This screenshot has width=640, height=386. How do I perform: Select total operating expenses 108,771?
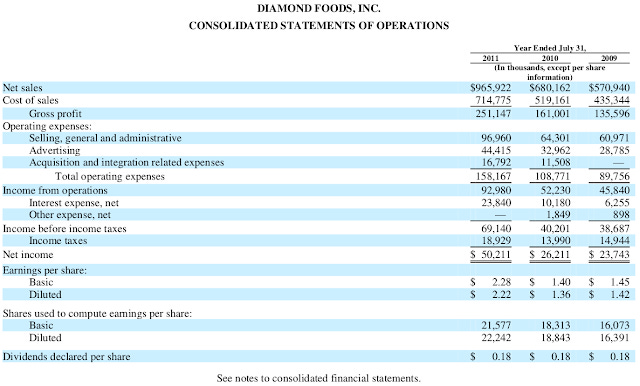pos(553,177)
